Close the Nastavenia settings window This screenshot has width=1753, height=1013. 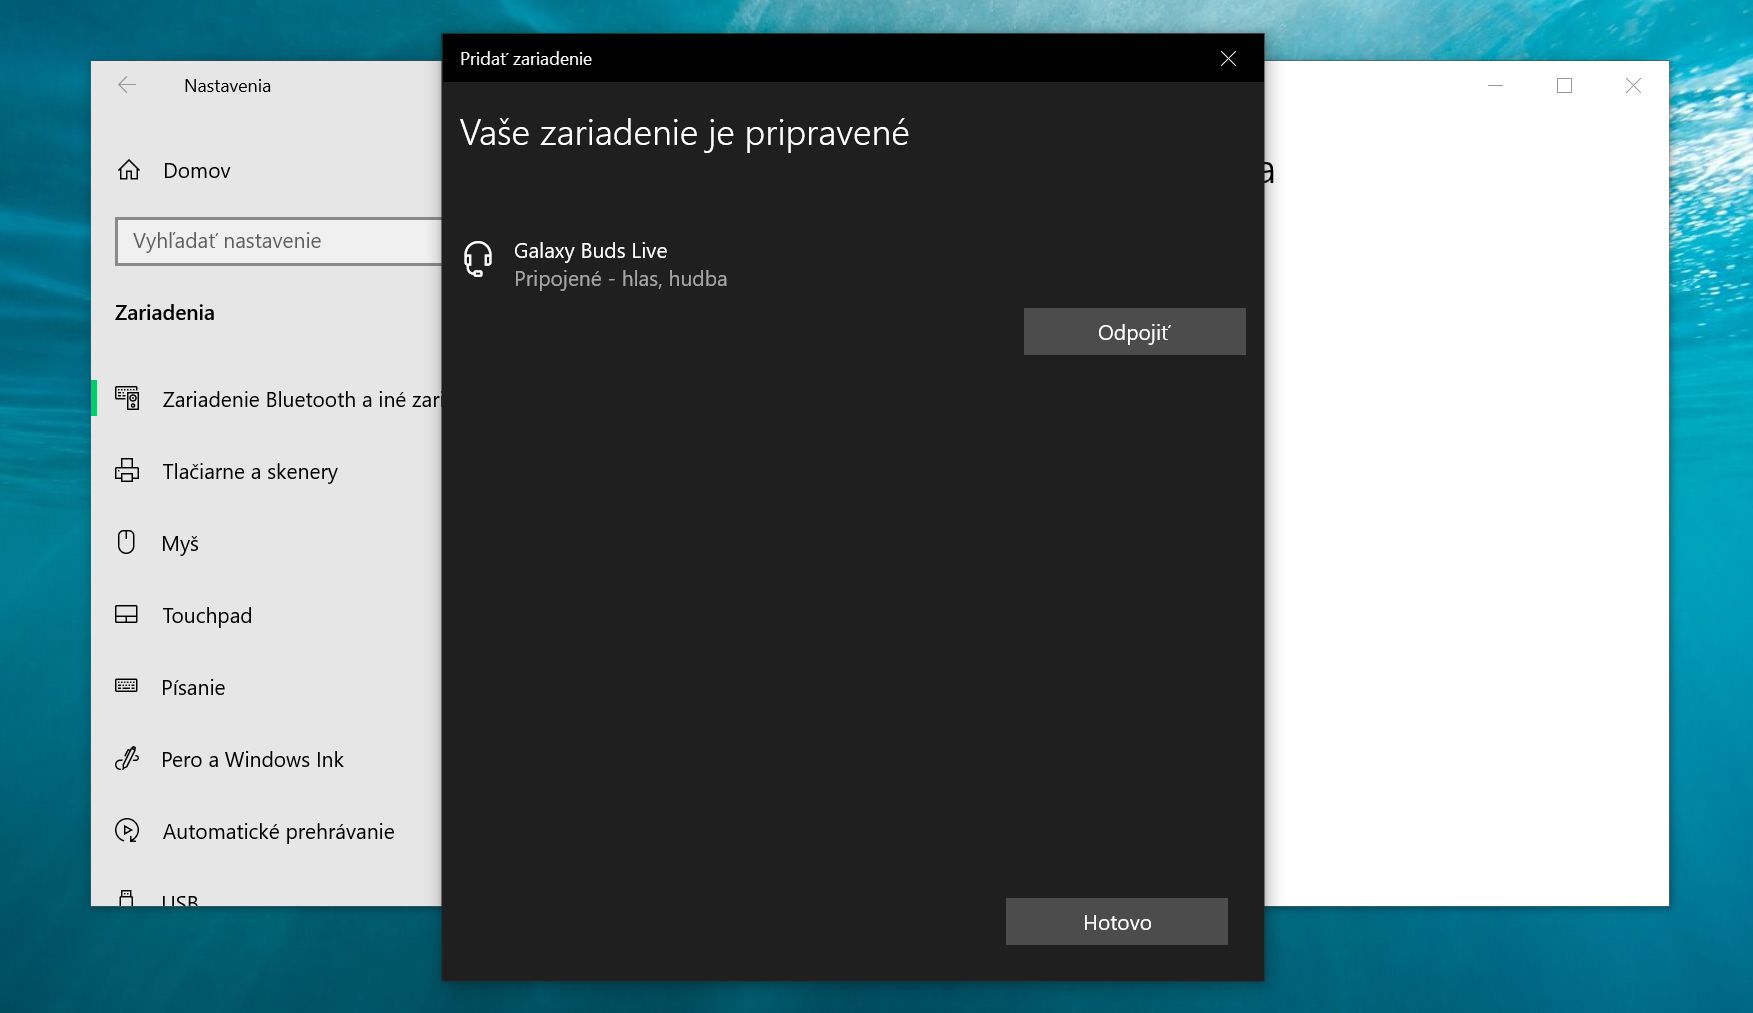[x=1633, y=86]
